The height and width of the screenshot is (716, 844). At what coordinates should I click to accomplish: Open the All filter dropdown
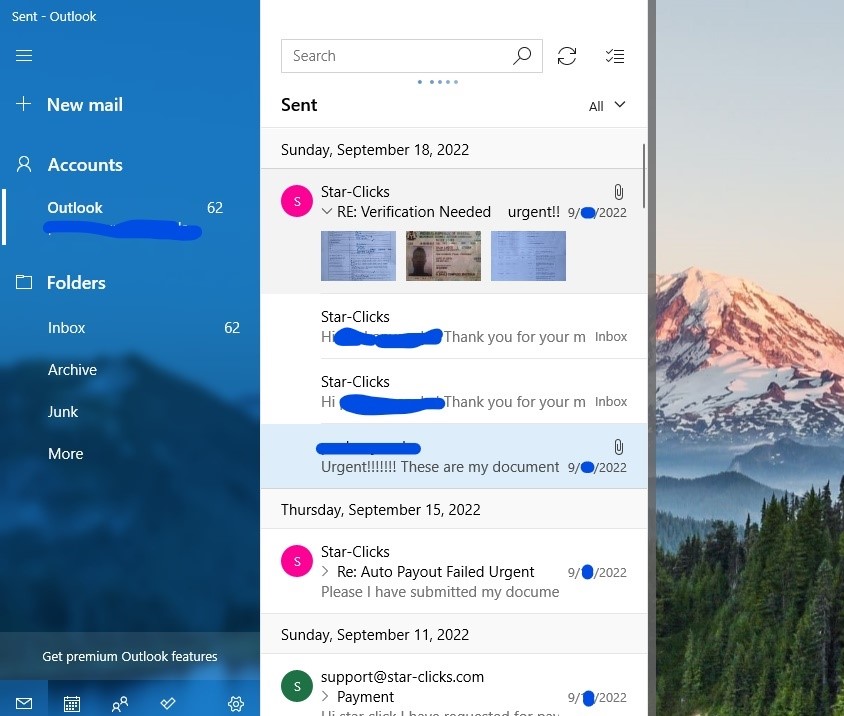(x=607, y=106)
